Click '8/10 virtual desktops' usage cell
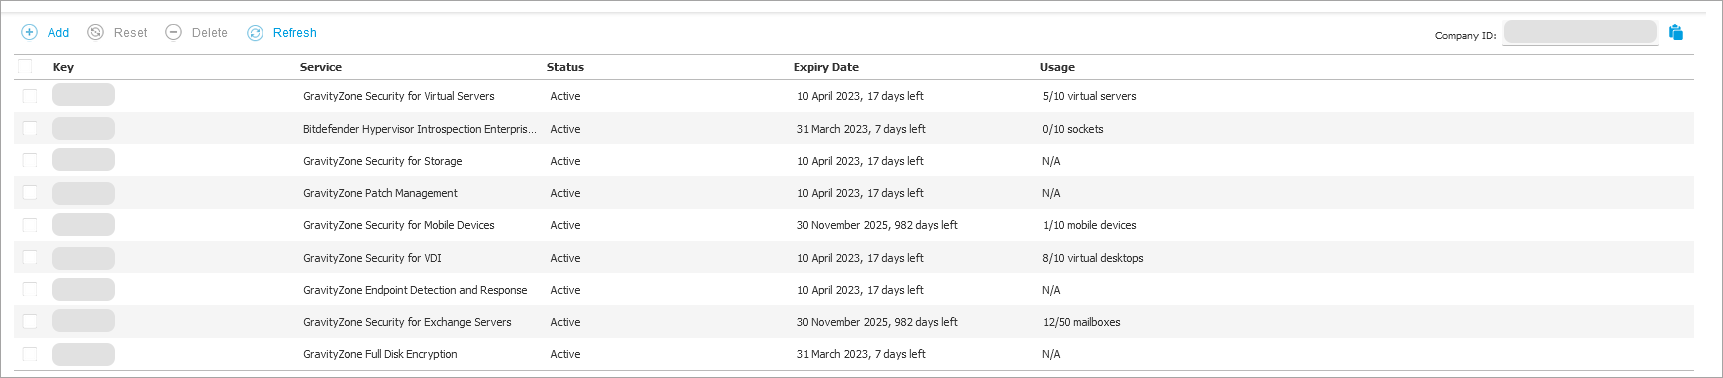Viewport: 1723px width, 378px height. 1093,258
